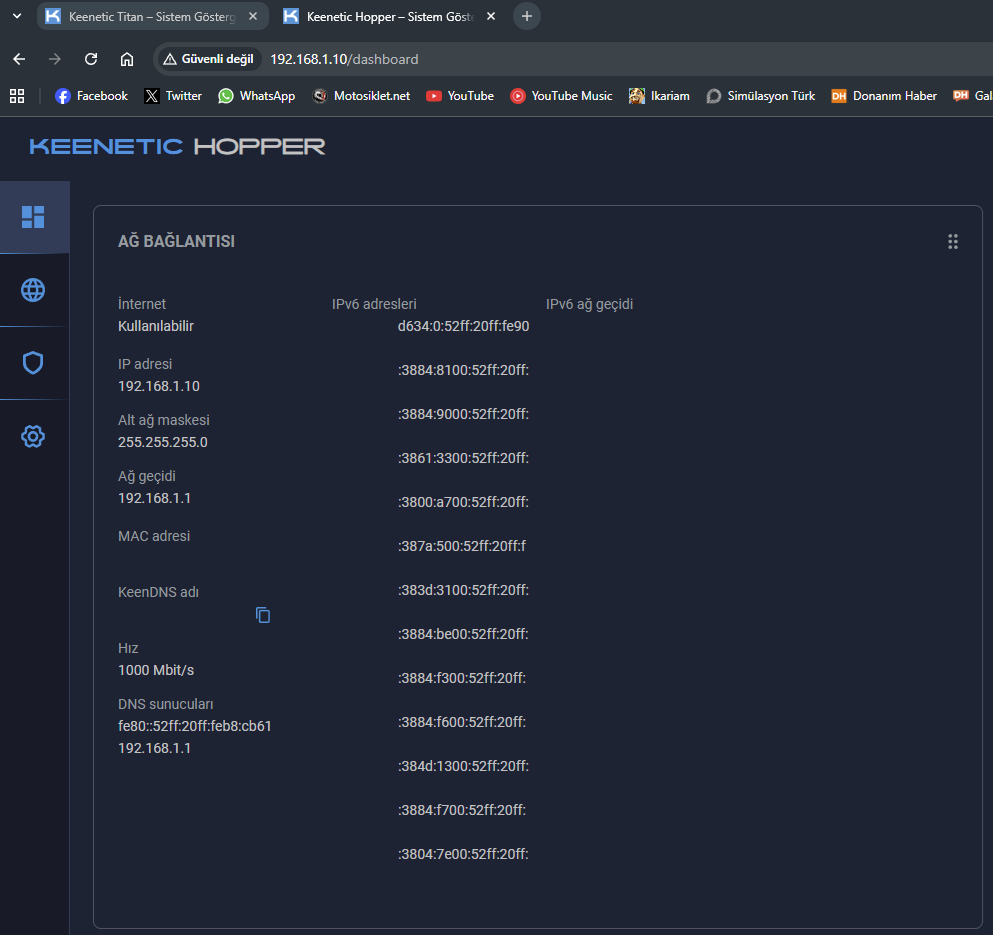Click the Keenetic Hopper logo

[177, 147]
